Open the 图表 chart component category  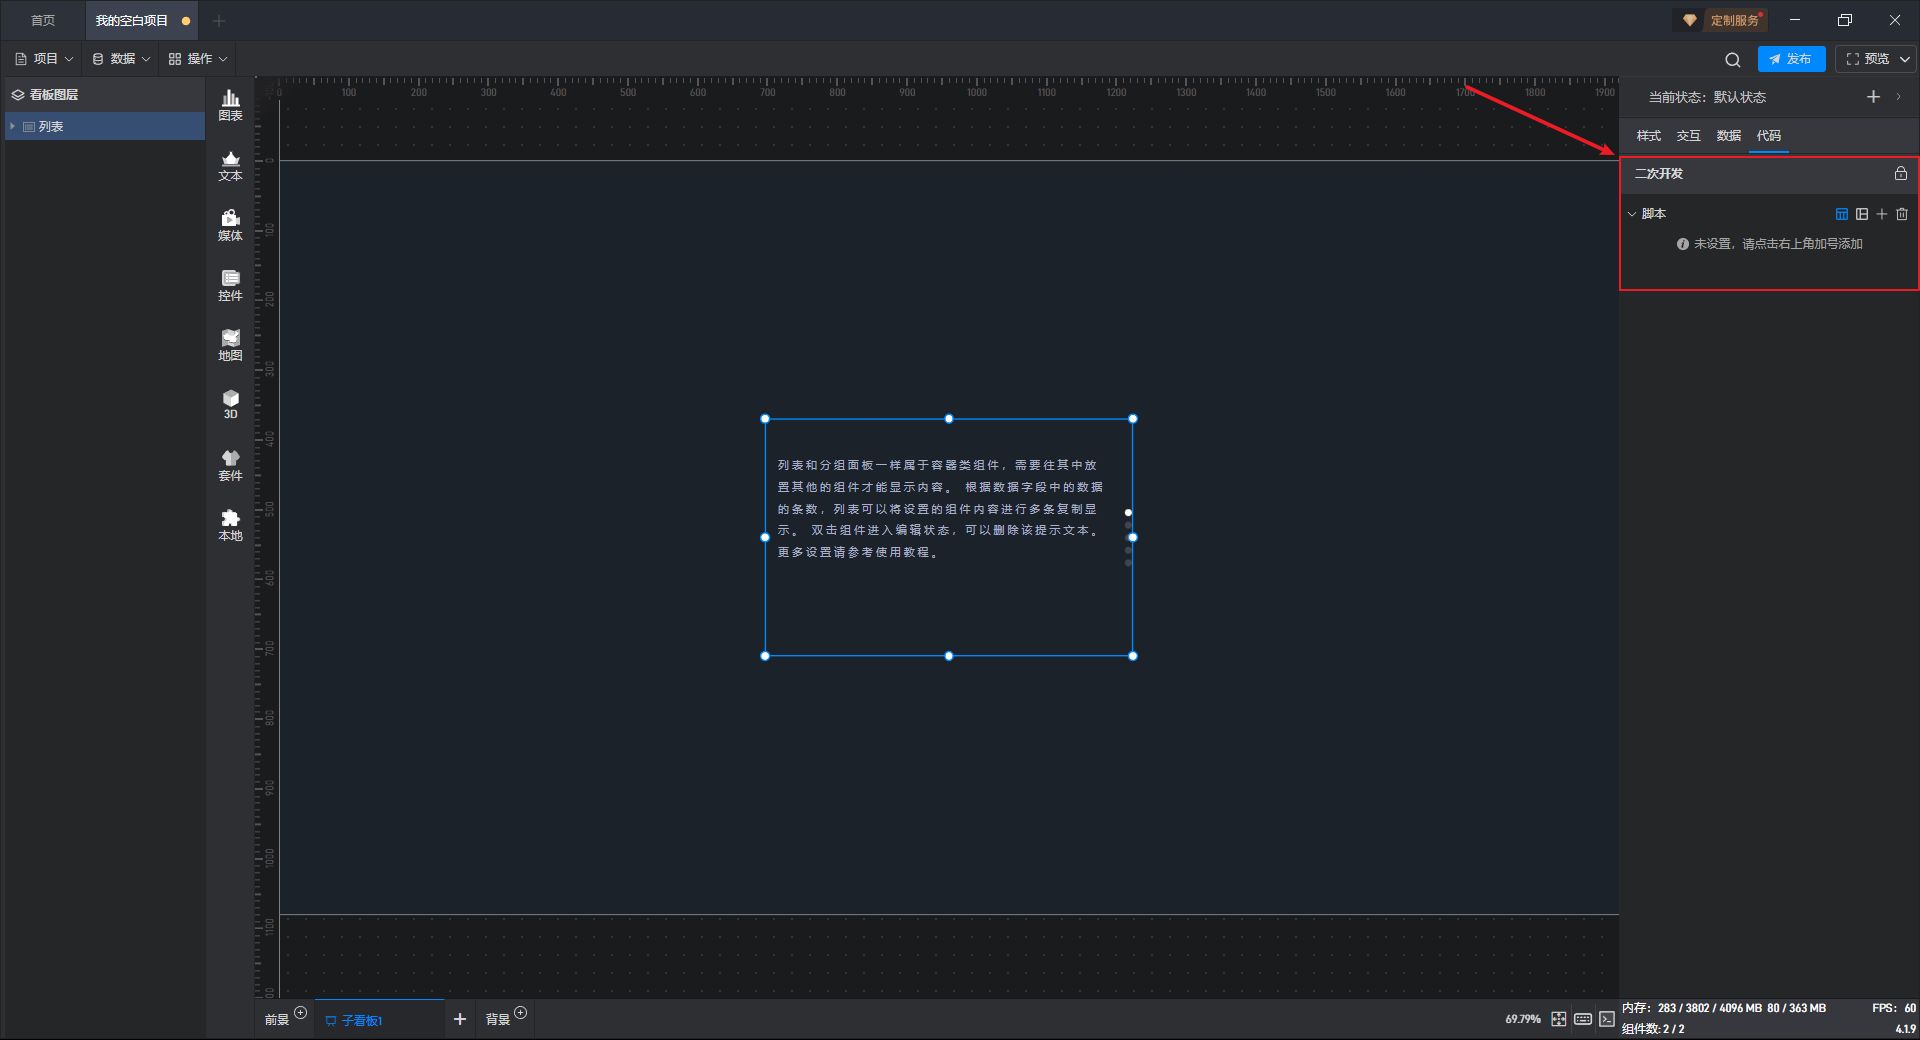click(230, 105)
